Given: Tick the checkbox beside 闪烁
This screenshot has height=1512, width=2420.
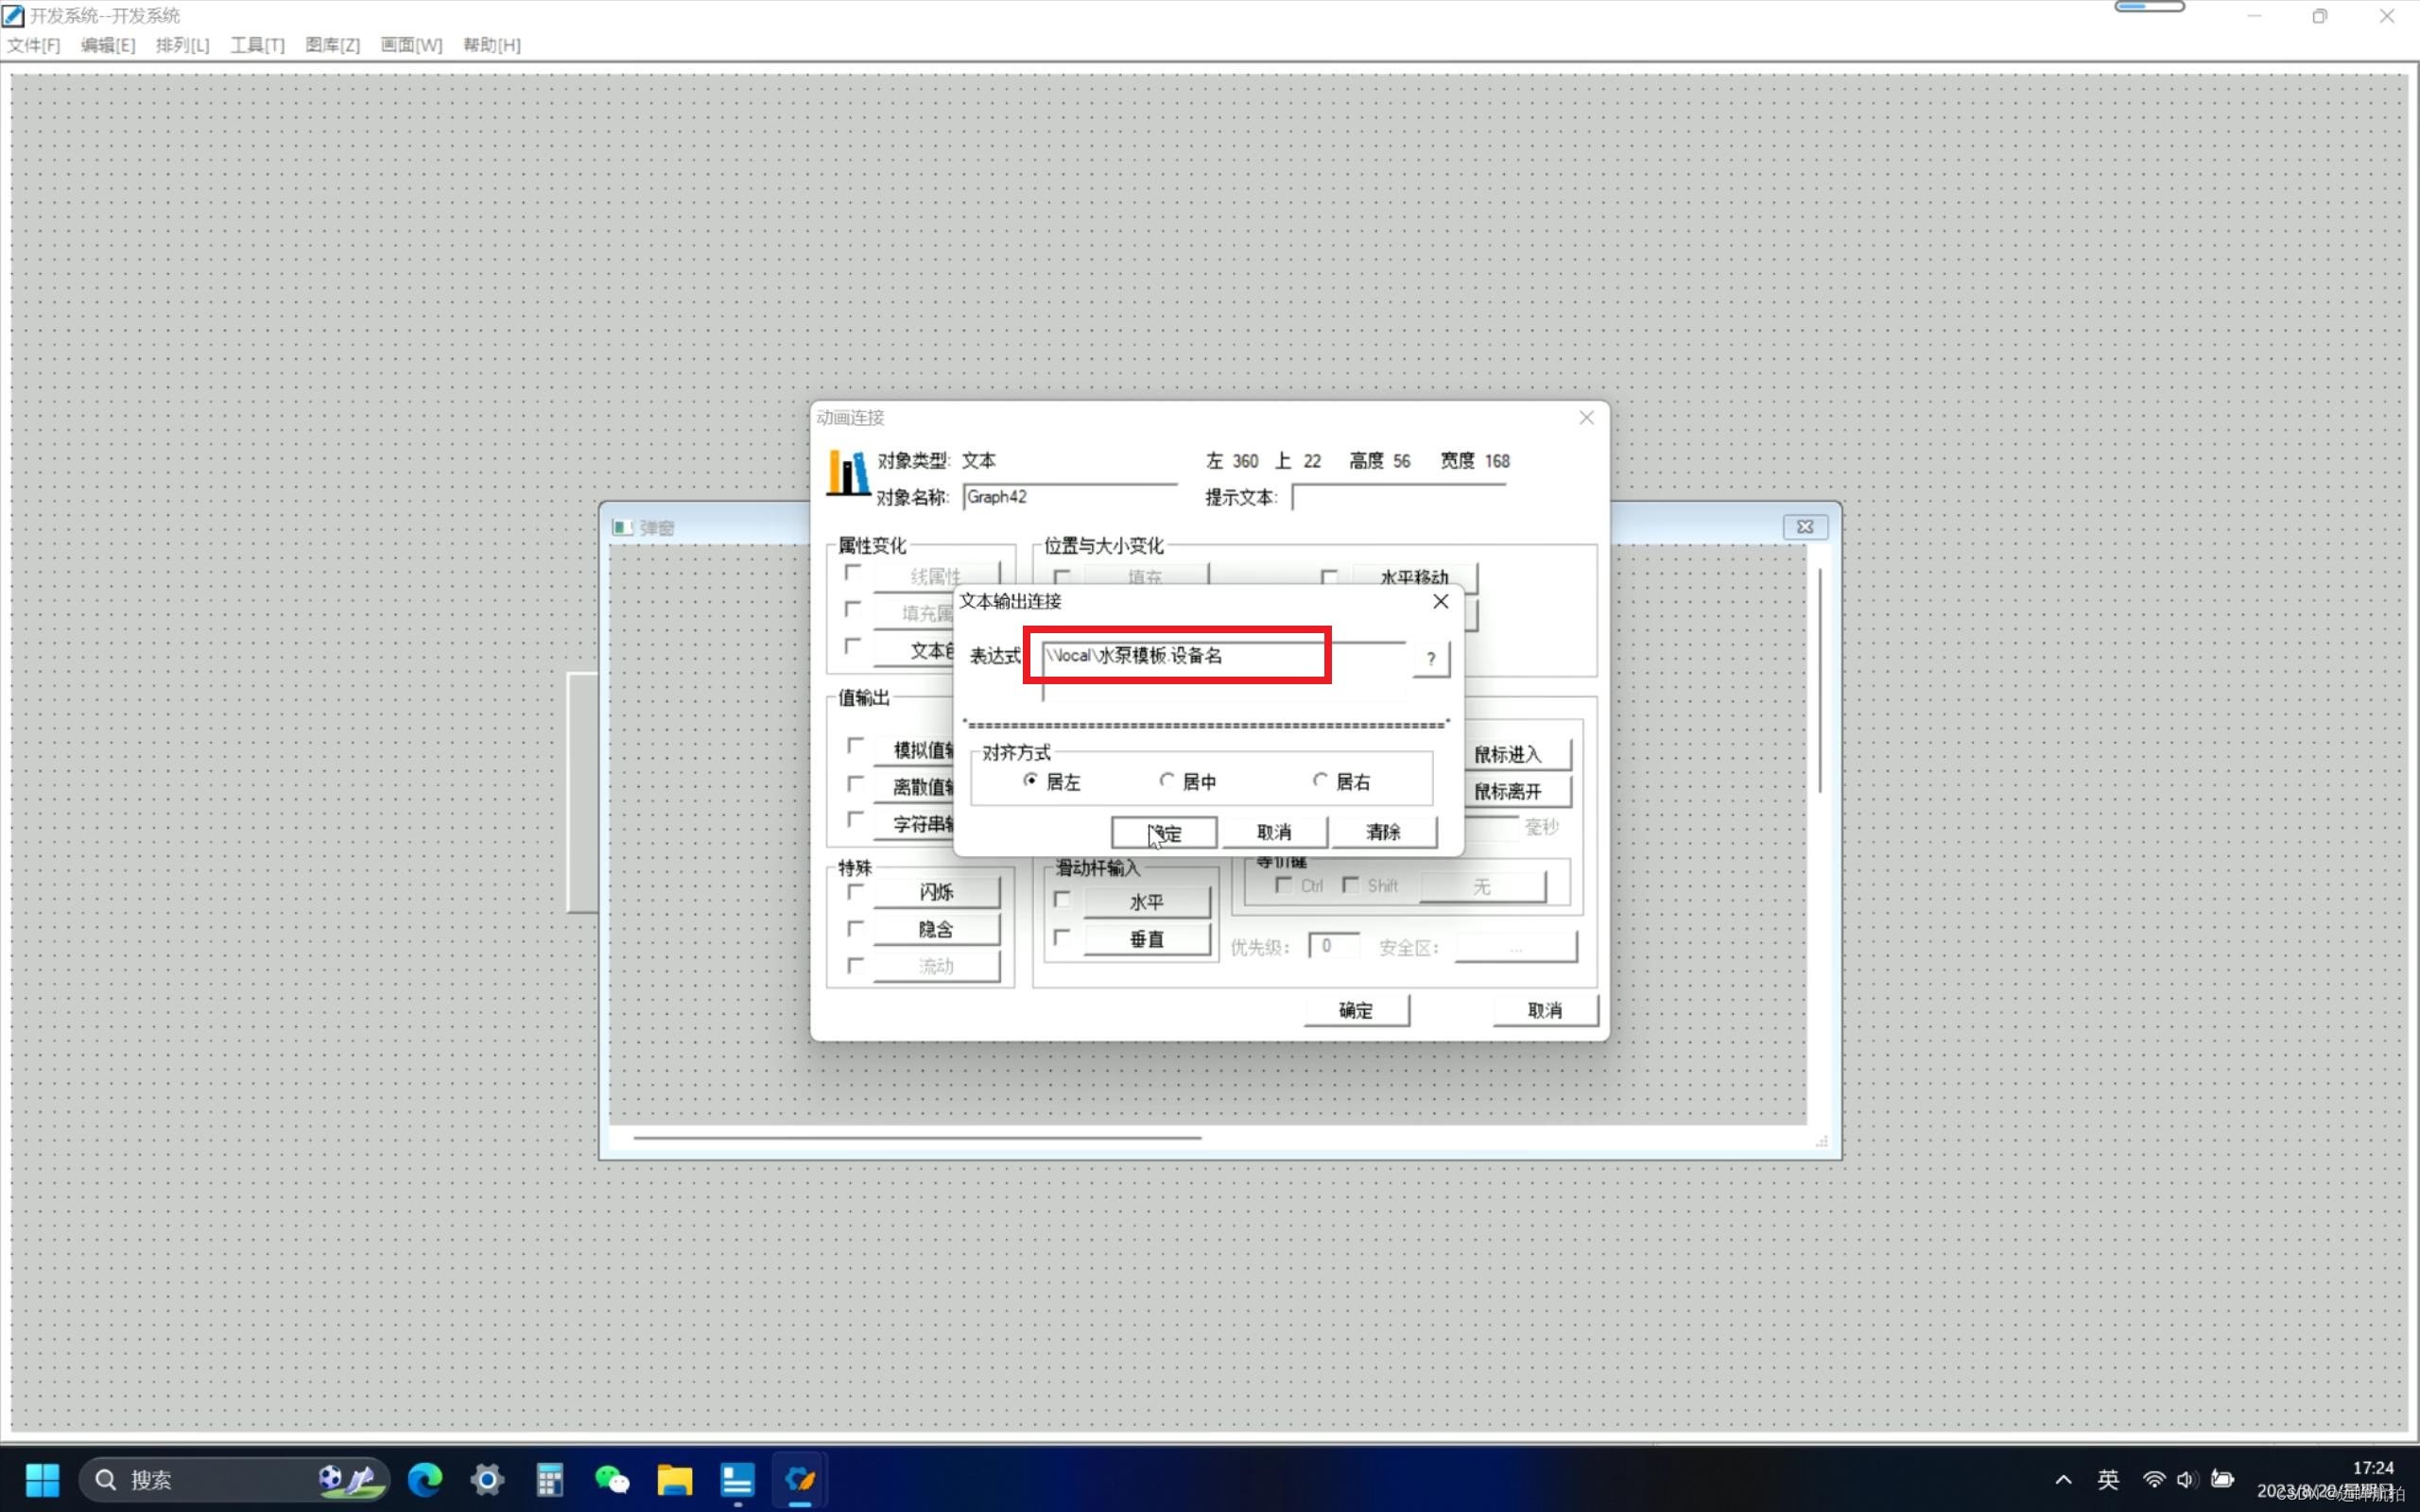Looking at the screenshot, I should pos(855,891).
